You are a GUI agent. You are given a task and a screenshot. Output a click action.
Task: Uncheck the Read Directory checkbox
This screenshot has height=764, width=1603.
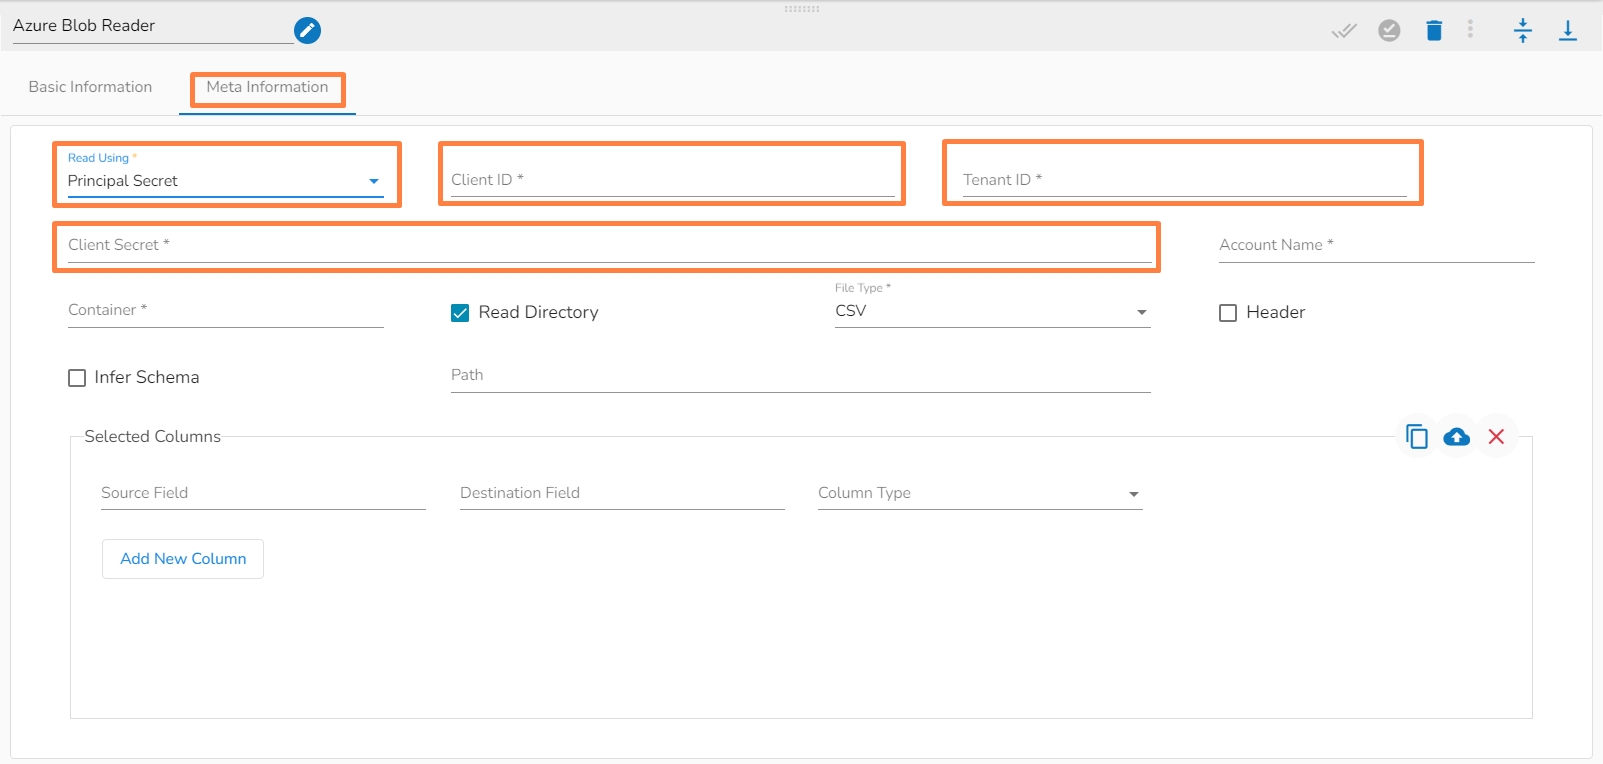(x=460, y=313)
